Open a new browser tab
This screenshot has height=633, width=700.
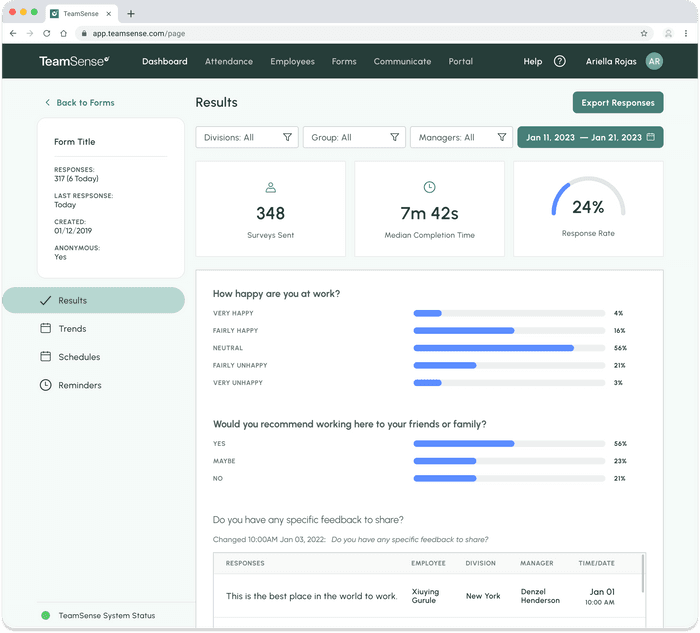(131, 14)
